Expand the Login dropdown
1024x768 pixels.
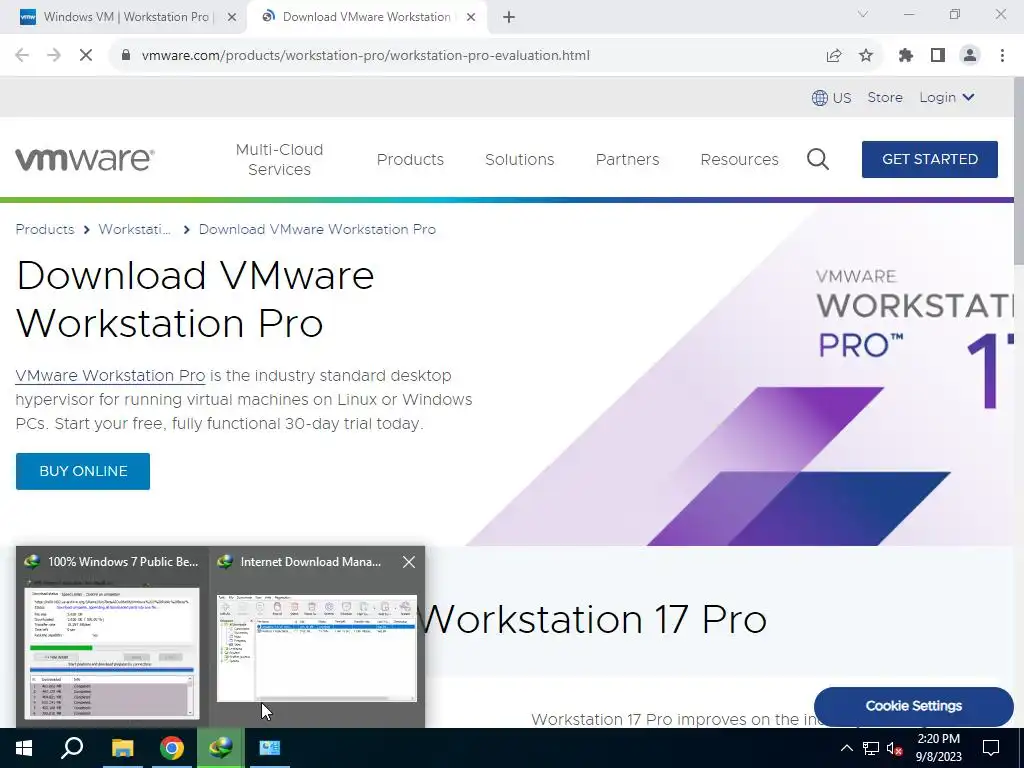tap(947, 97)
